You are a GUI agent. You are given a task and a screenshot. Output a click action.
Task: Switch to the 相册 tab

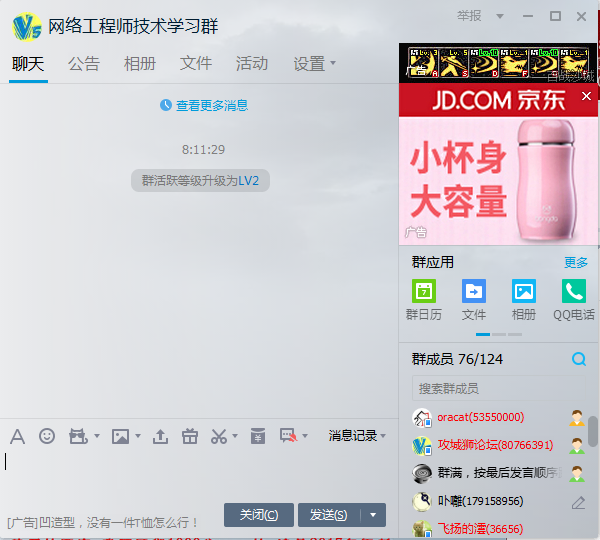pyautogui.click(x=140, y=64)
